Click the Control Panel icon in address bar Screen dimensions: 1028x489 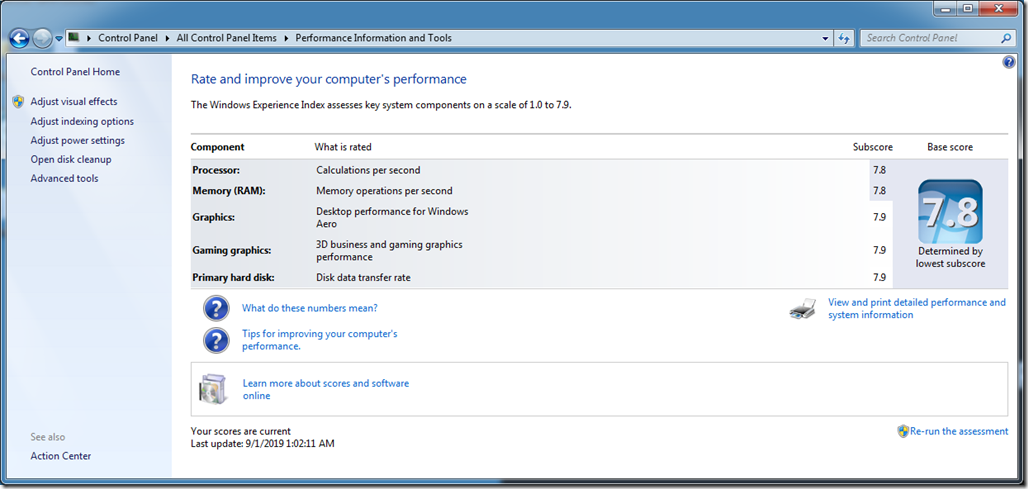click(x=74, y=38)
